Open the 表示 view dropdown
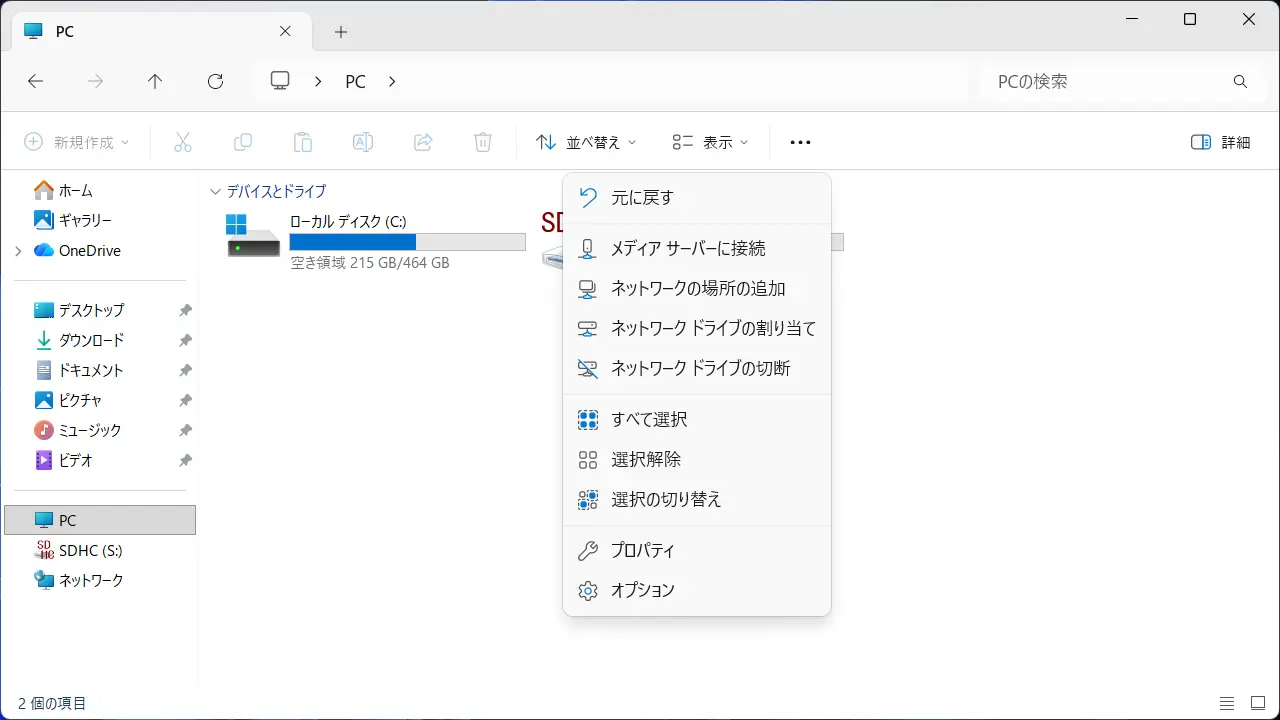 [x=710, y=143]
